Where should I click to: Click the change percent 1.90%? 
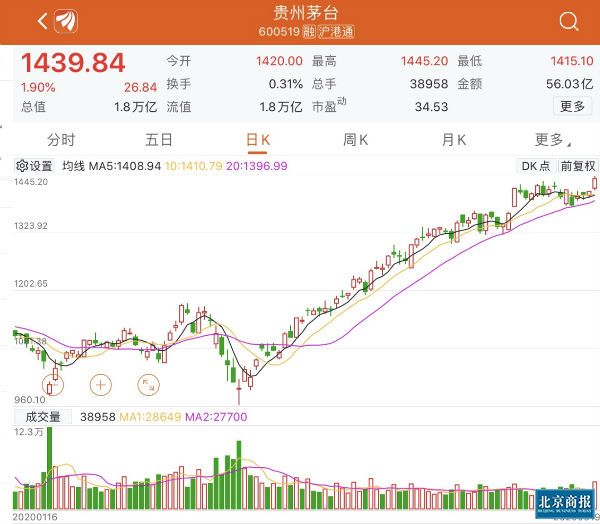(38, 88)
